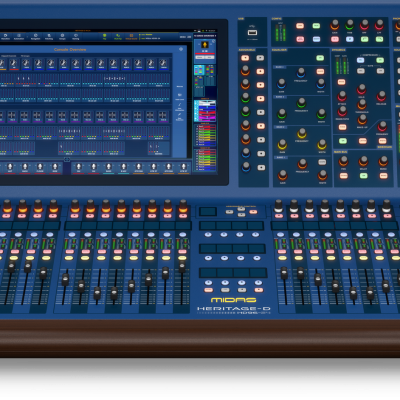Click the green knob in config section
The width and height of the screenshot is (400, 400).
pos(349,24)
